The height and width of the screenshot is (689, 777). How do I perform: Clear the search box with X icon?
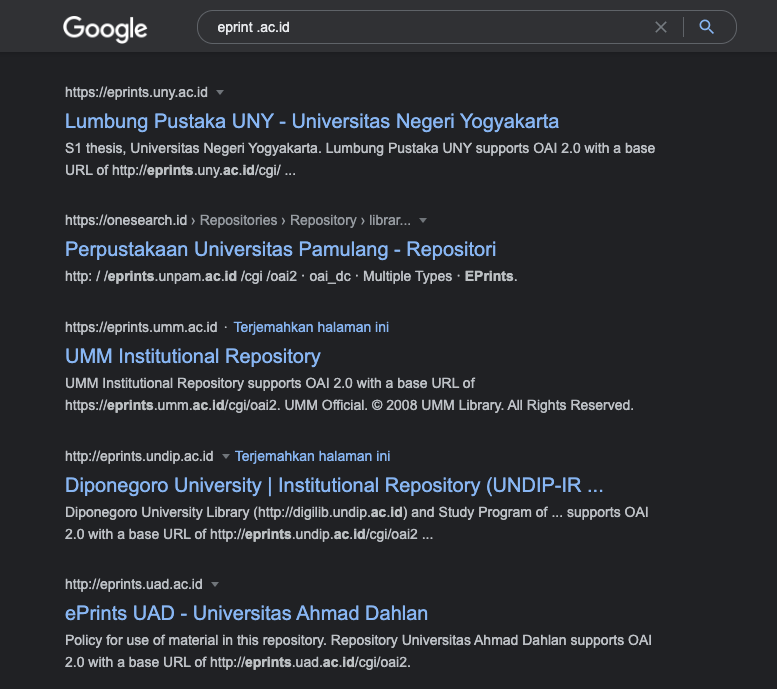(660, 27)
